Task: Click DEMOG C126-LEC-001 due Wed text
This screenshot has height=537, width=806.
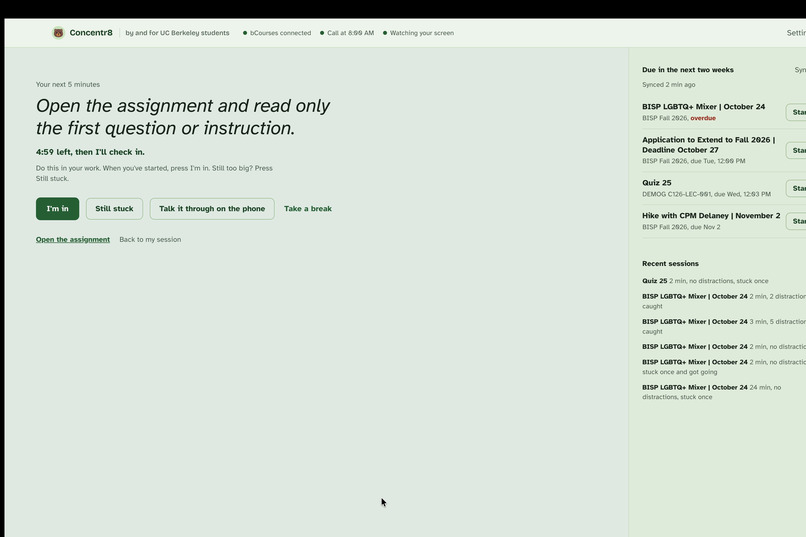Action: click(706, 194)
